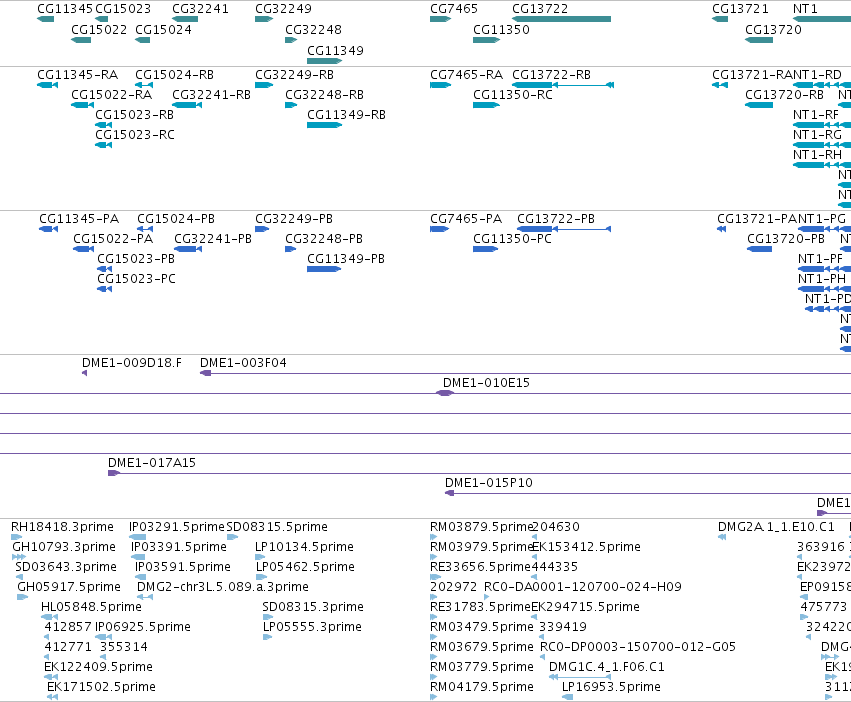Click the cyan bar under CG11349-RB
The height and width of the screenshot is (702, 851).
pyautogui.click(x=325, y=125)
